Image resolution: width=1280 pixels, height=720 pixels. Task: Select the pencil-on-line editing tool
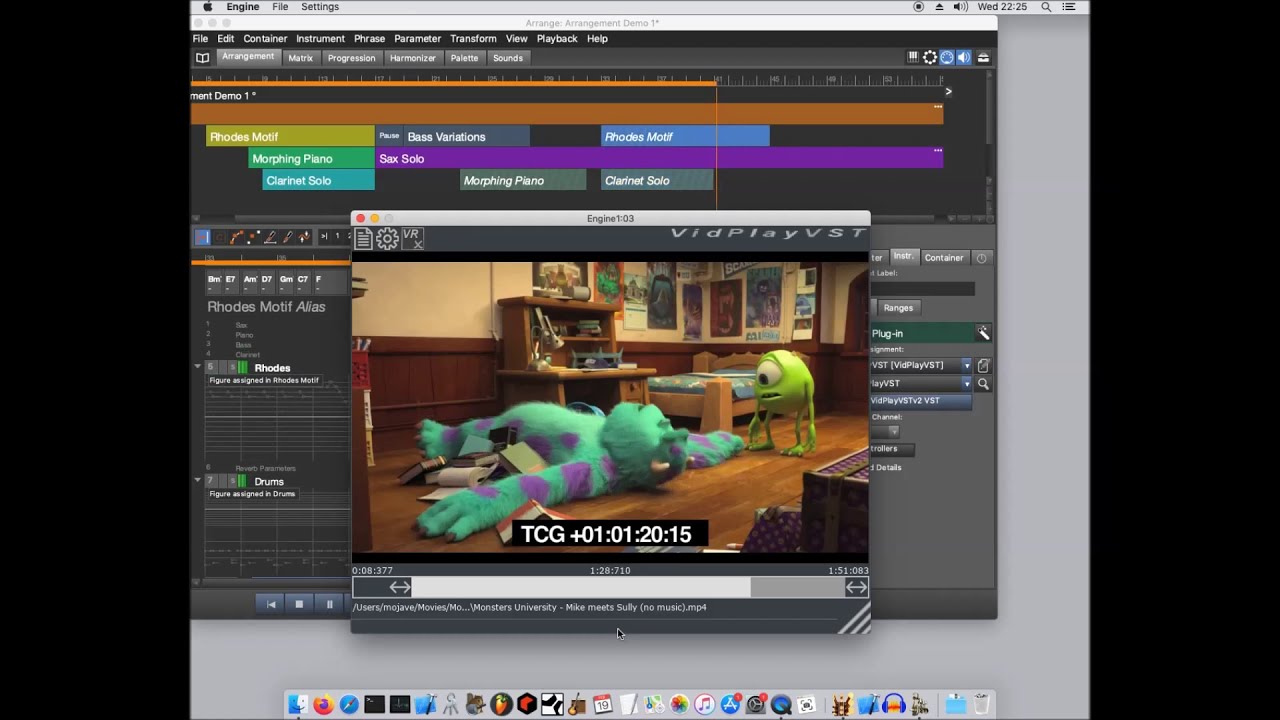click(270, 237)
